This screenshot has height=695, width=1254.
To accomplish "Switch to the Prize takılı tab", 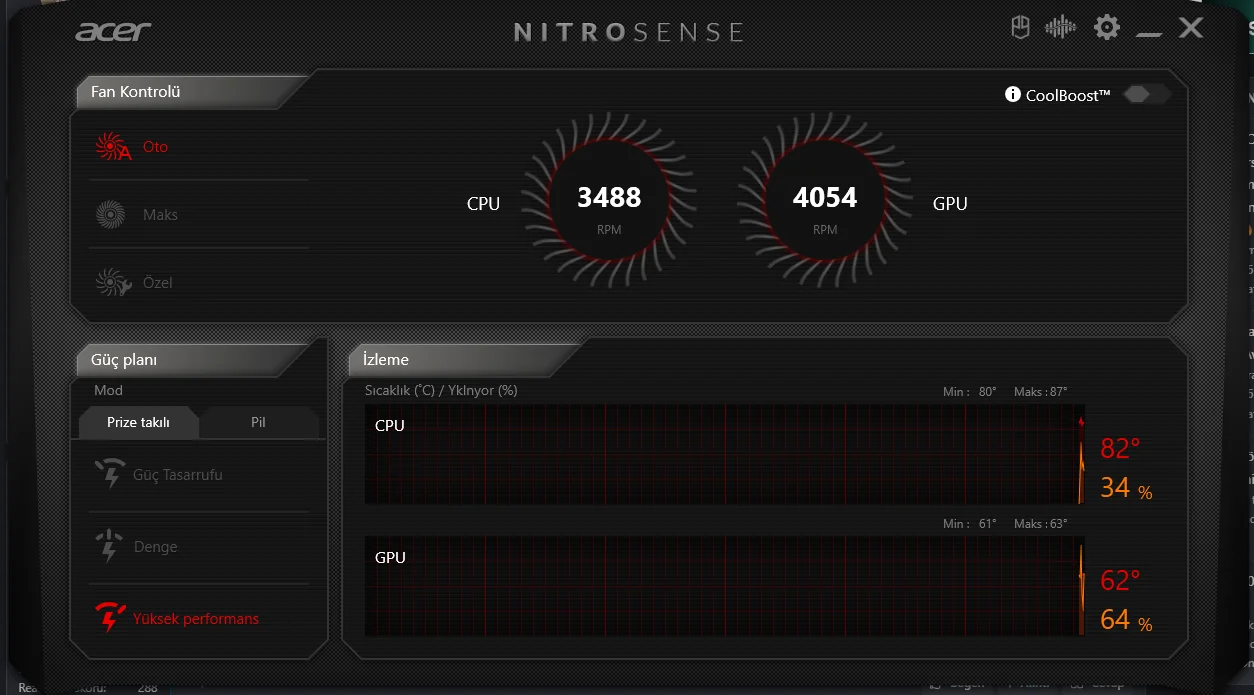I will click(139, 422).
